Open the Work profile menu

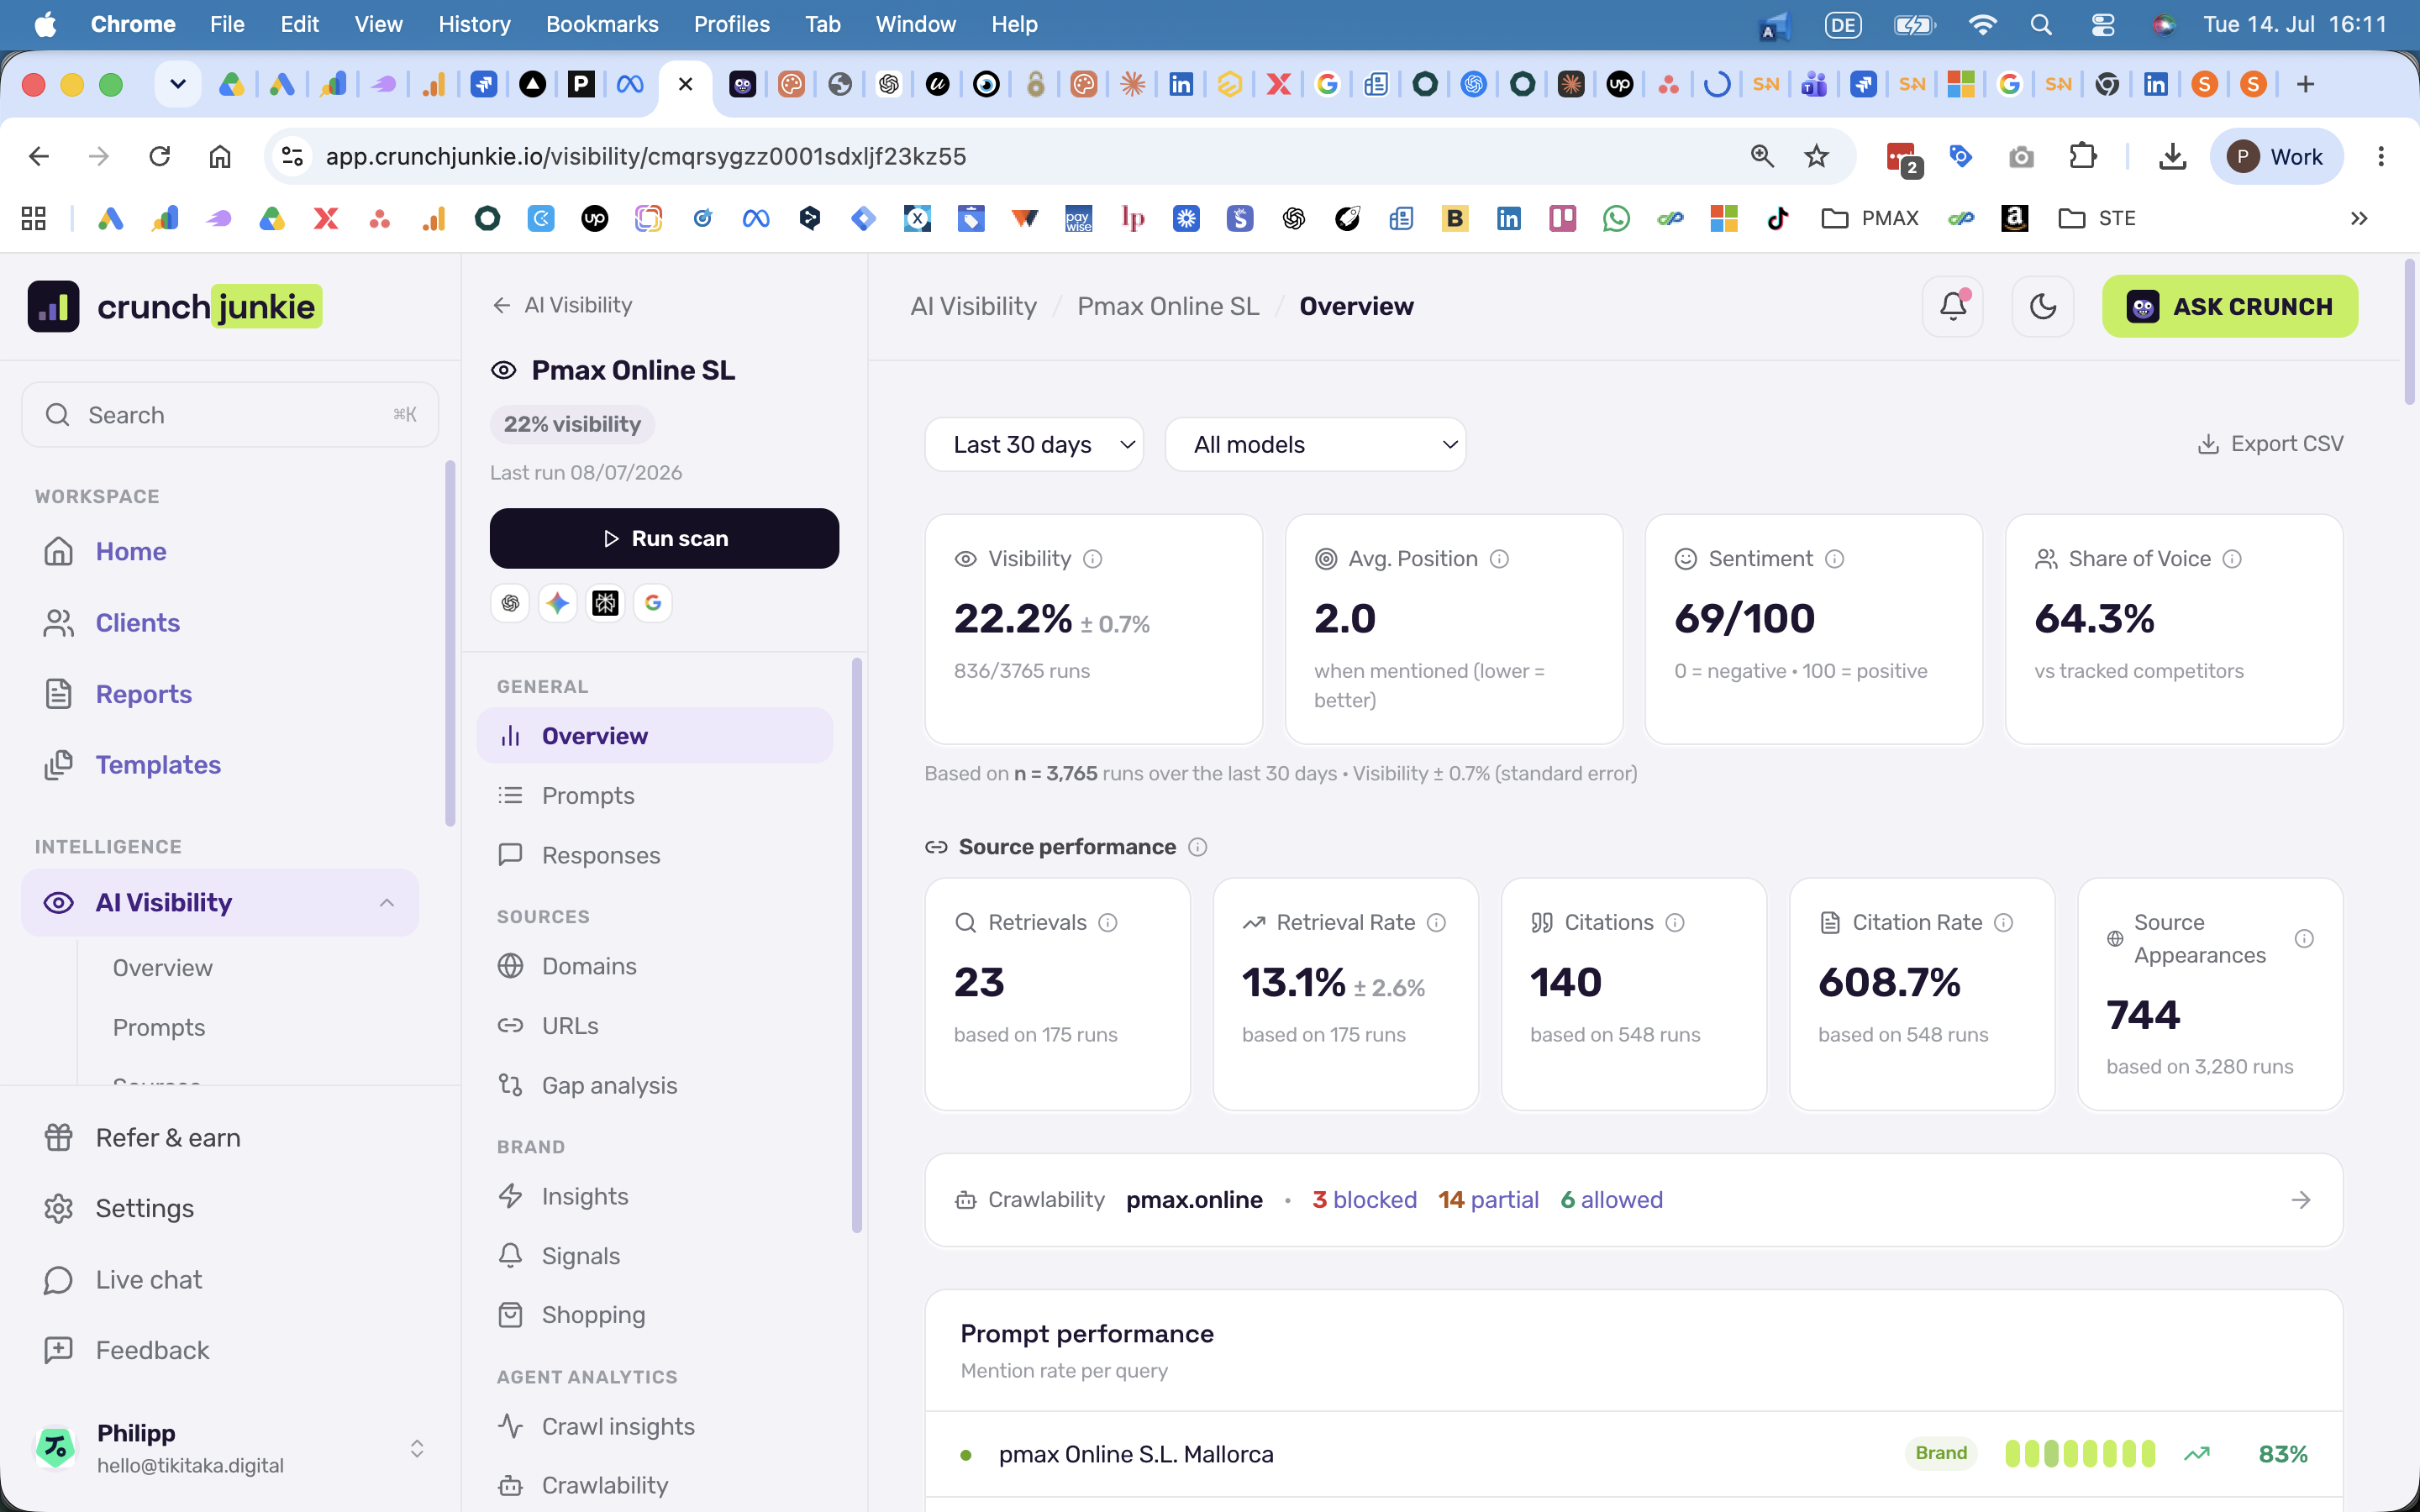2276,156
